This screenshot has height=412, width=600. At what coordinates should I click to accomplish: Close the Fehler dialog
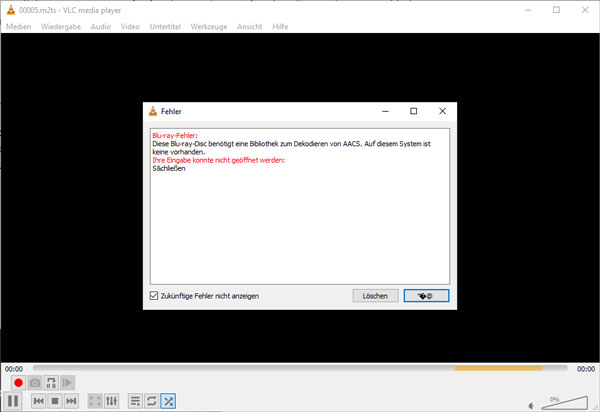pyautogui.click(x=442, y=111)
